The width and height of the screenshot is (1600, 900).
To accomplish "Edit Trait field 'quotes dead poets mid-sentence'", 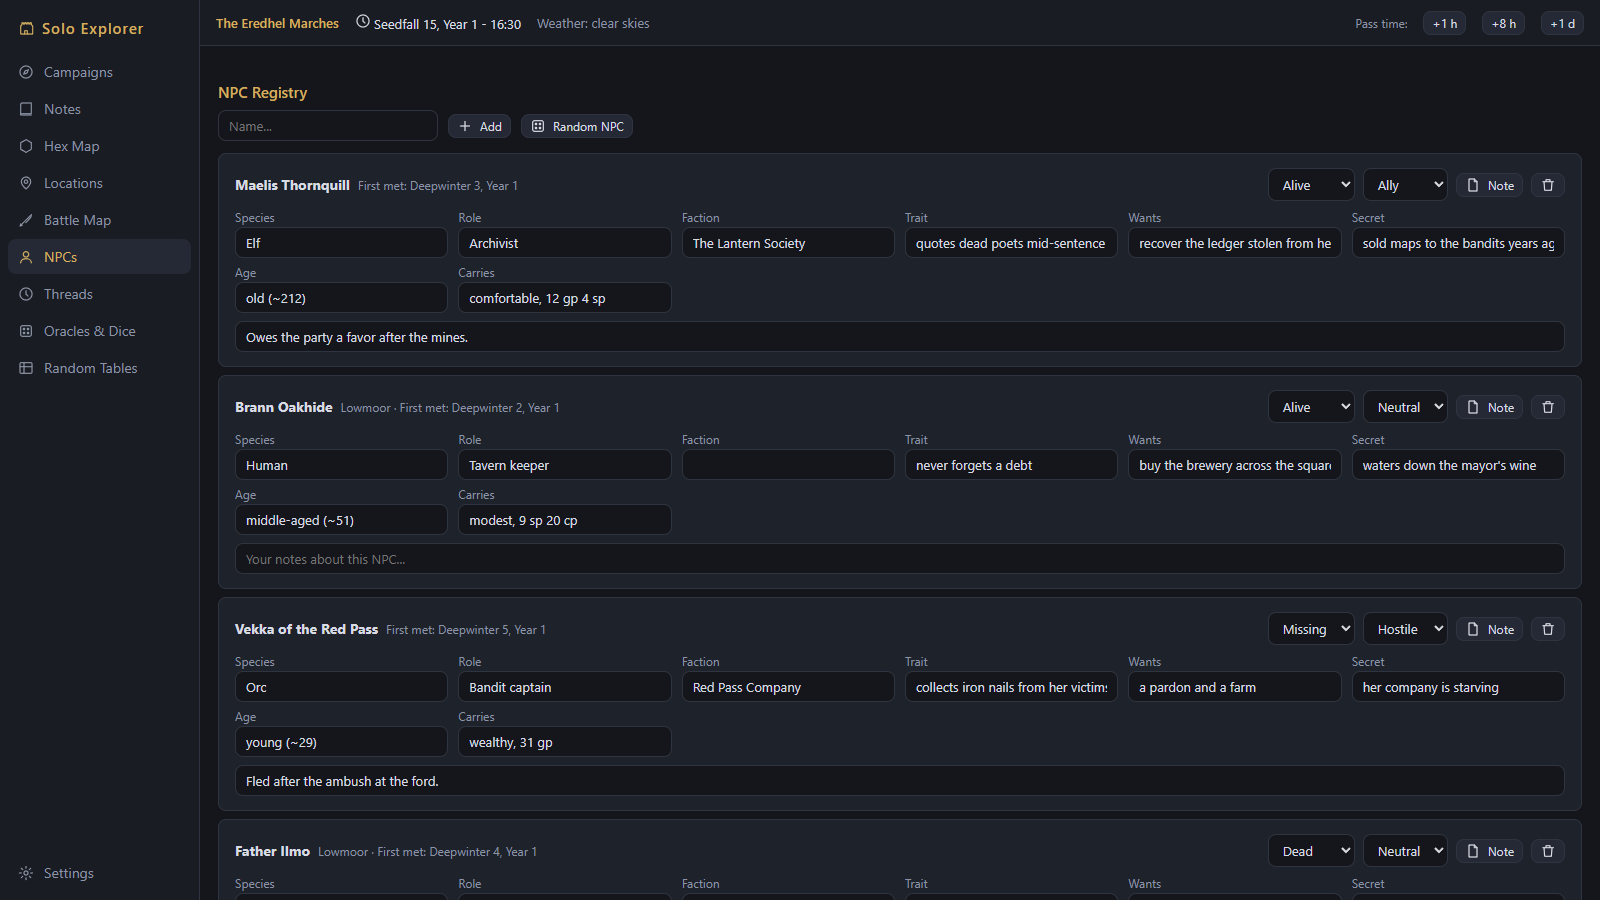I will click(x=1011, y=243).
